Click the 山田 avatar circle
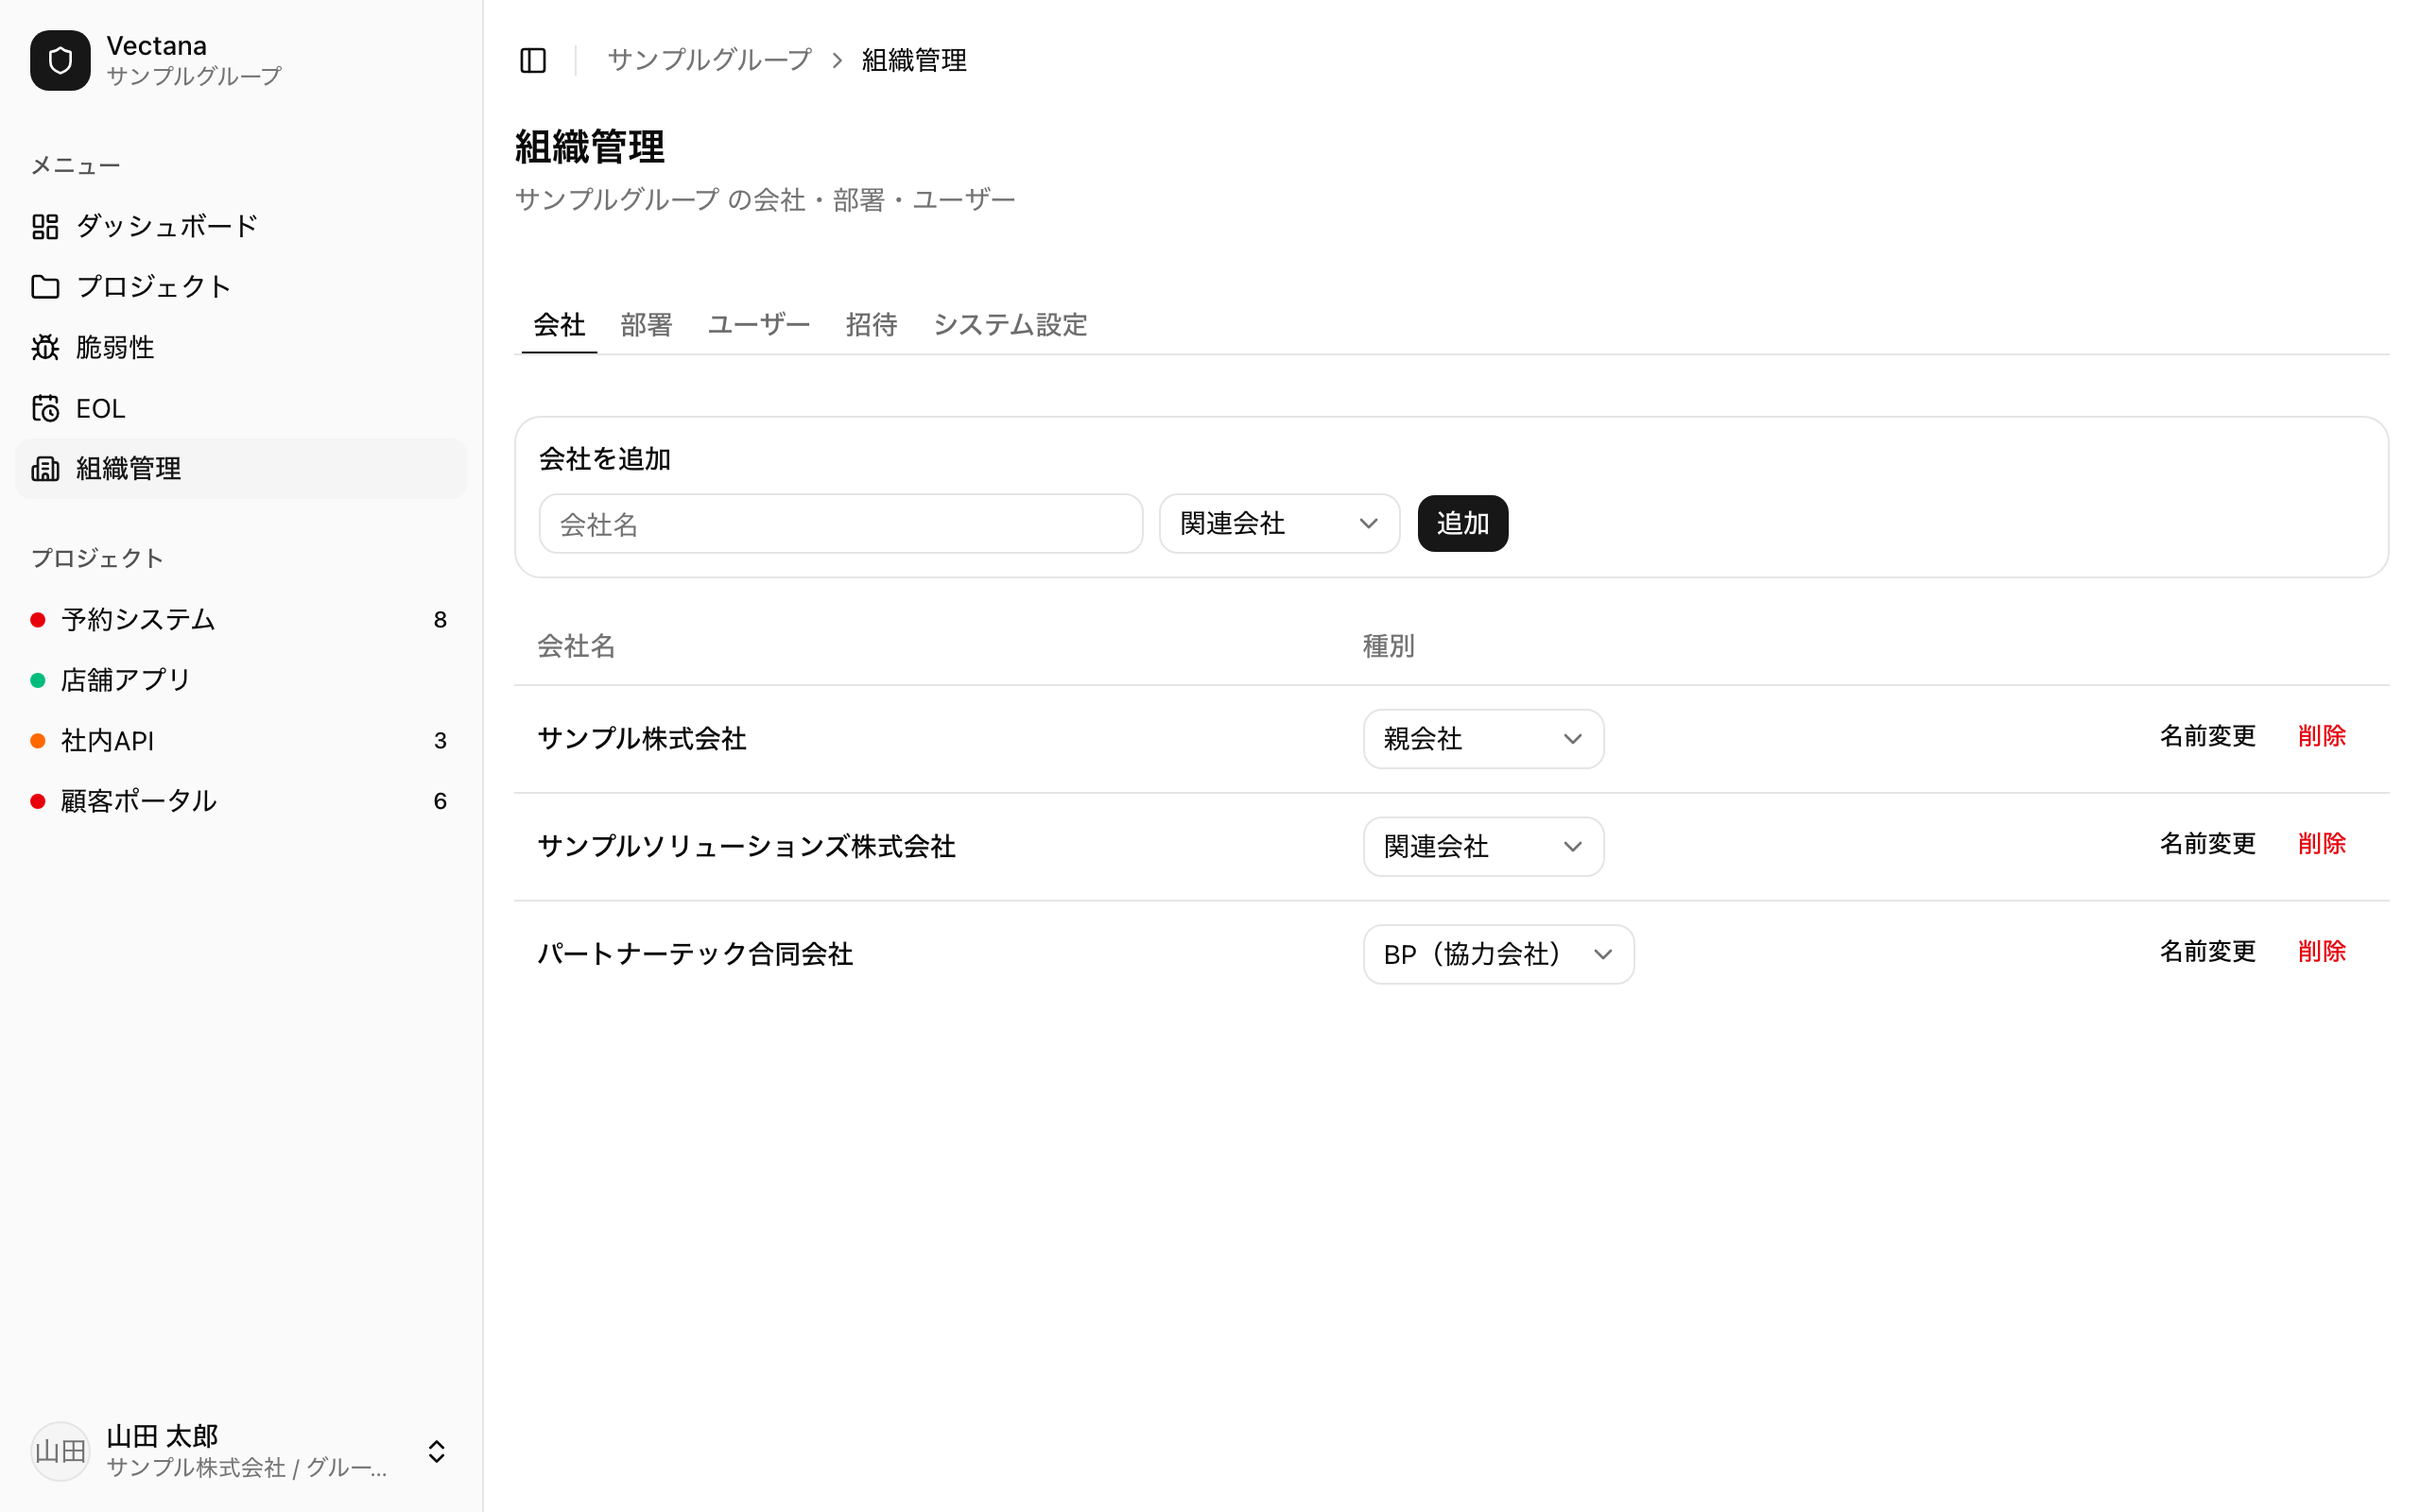Viewport: 2420px width, 1512px height. [x=60, y=1451]
